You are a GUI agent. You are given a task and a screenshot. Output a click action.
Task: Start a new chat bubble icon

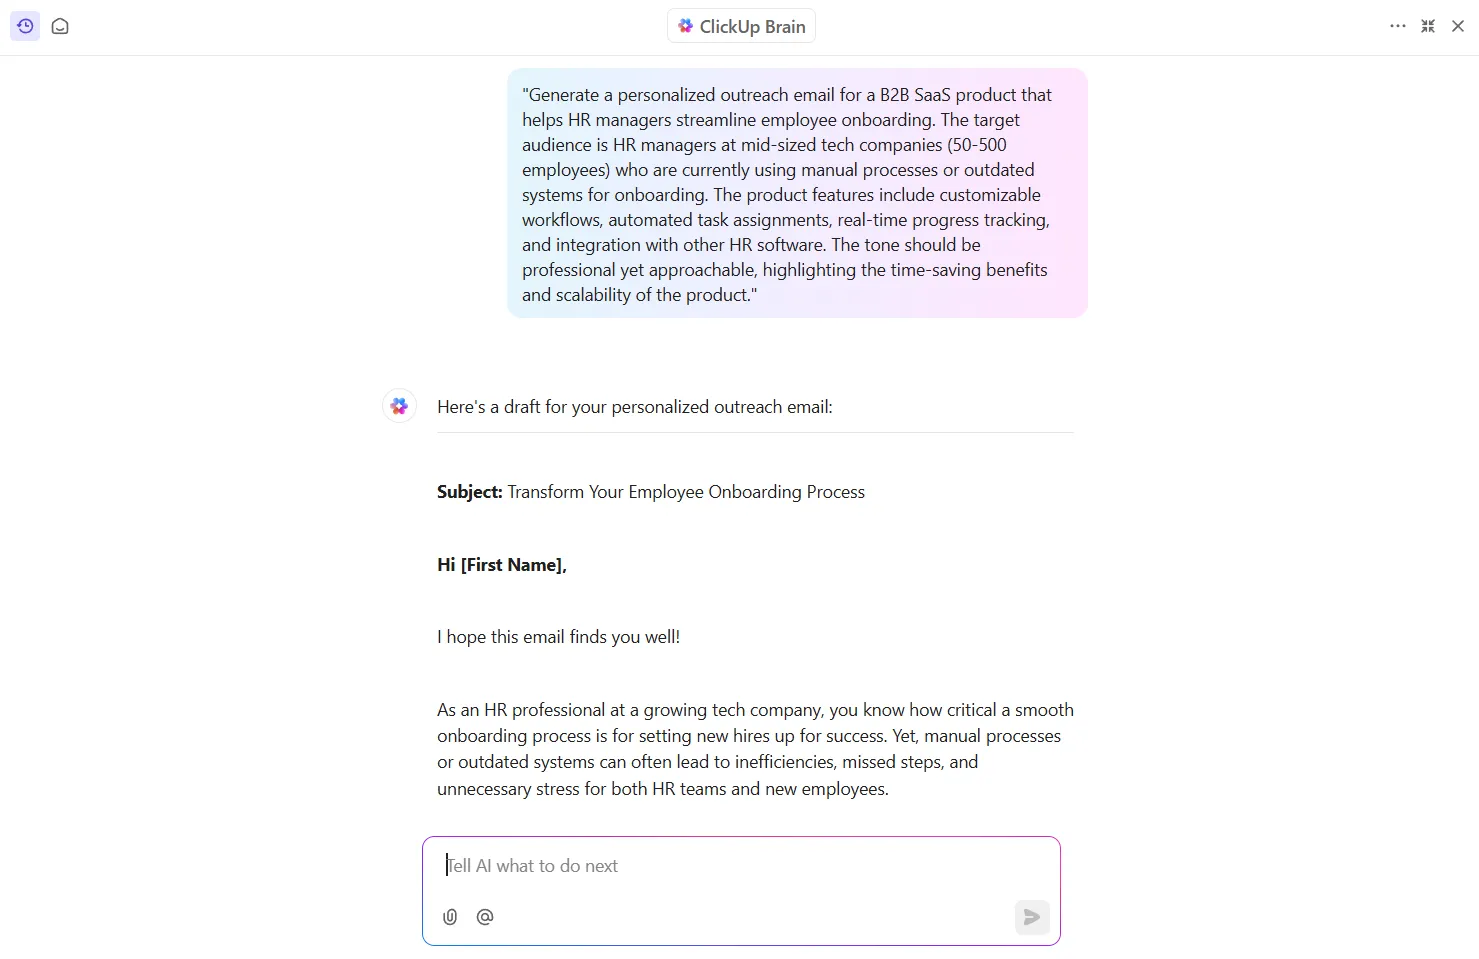(60, 26)
